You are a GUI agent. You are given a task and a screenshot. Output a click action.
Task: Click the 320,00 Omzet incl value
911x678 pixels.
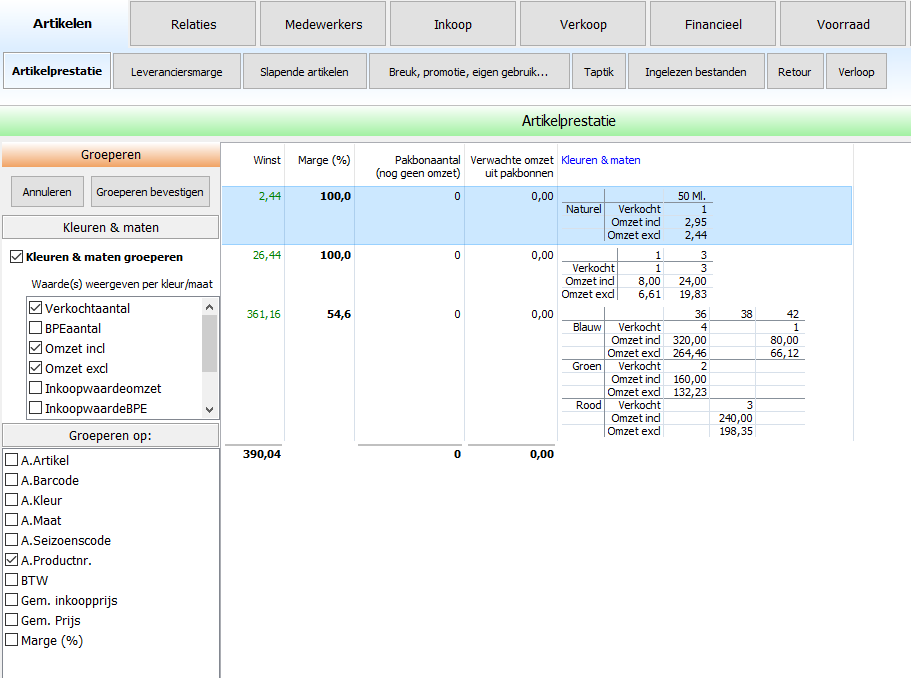point(690,340)
